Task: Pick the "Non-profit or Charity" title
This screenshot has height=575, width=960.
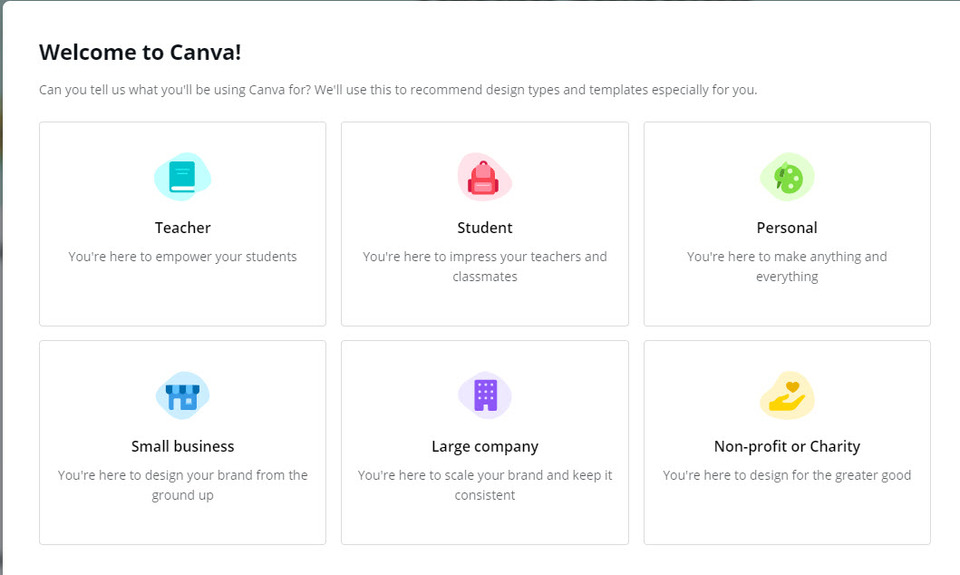Action: tap(787, 447)
